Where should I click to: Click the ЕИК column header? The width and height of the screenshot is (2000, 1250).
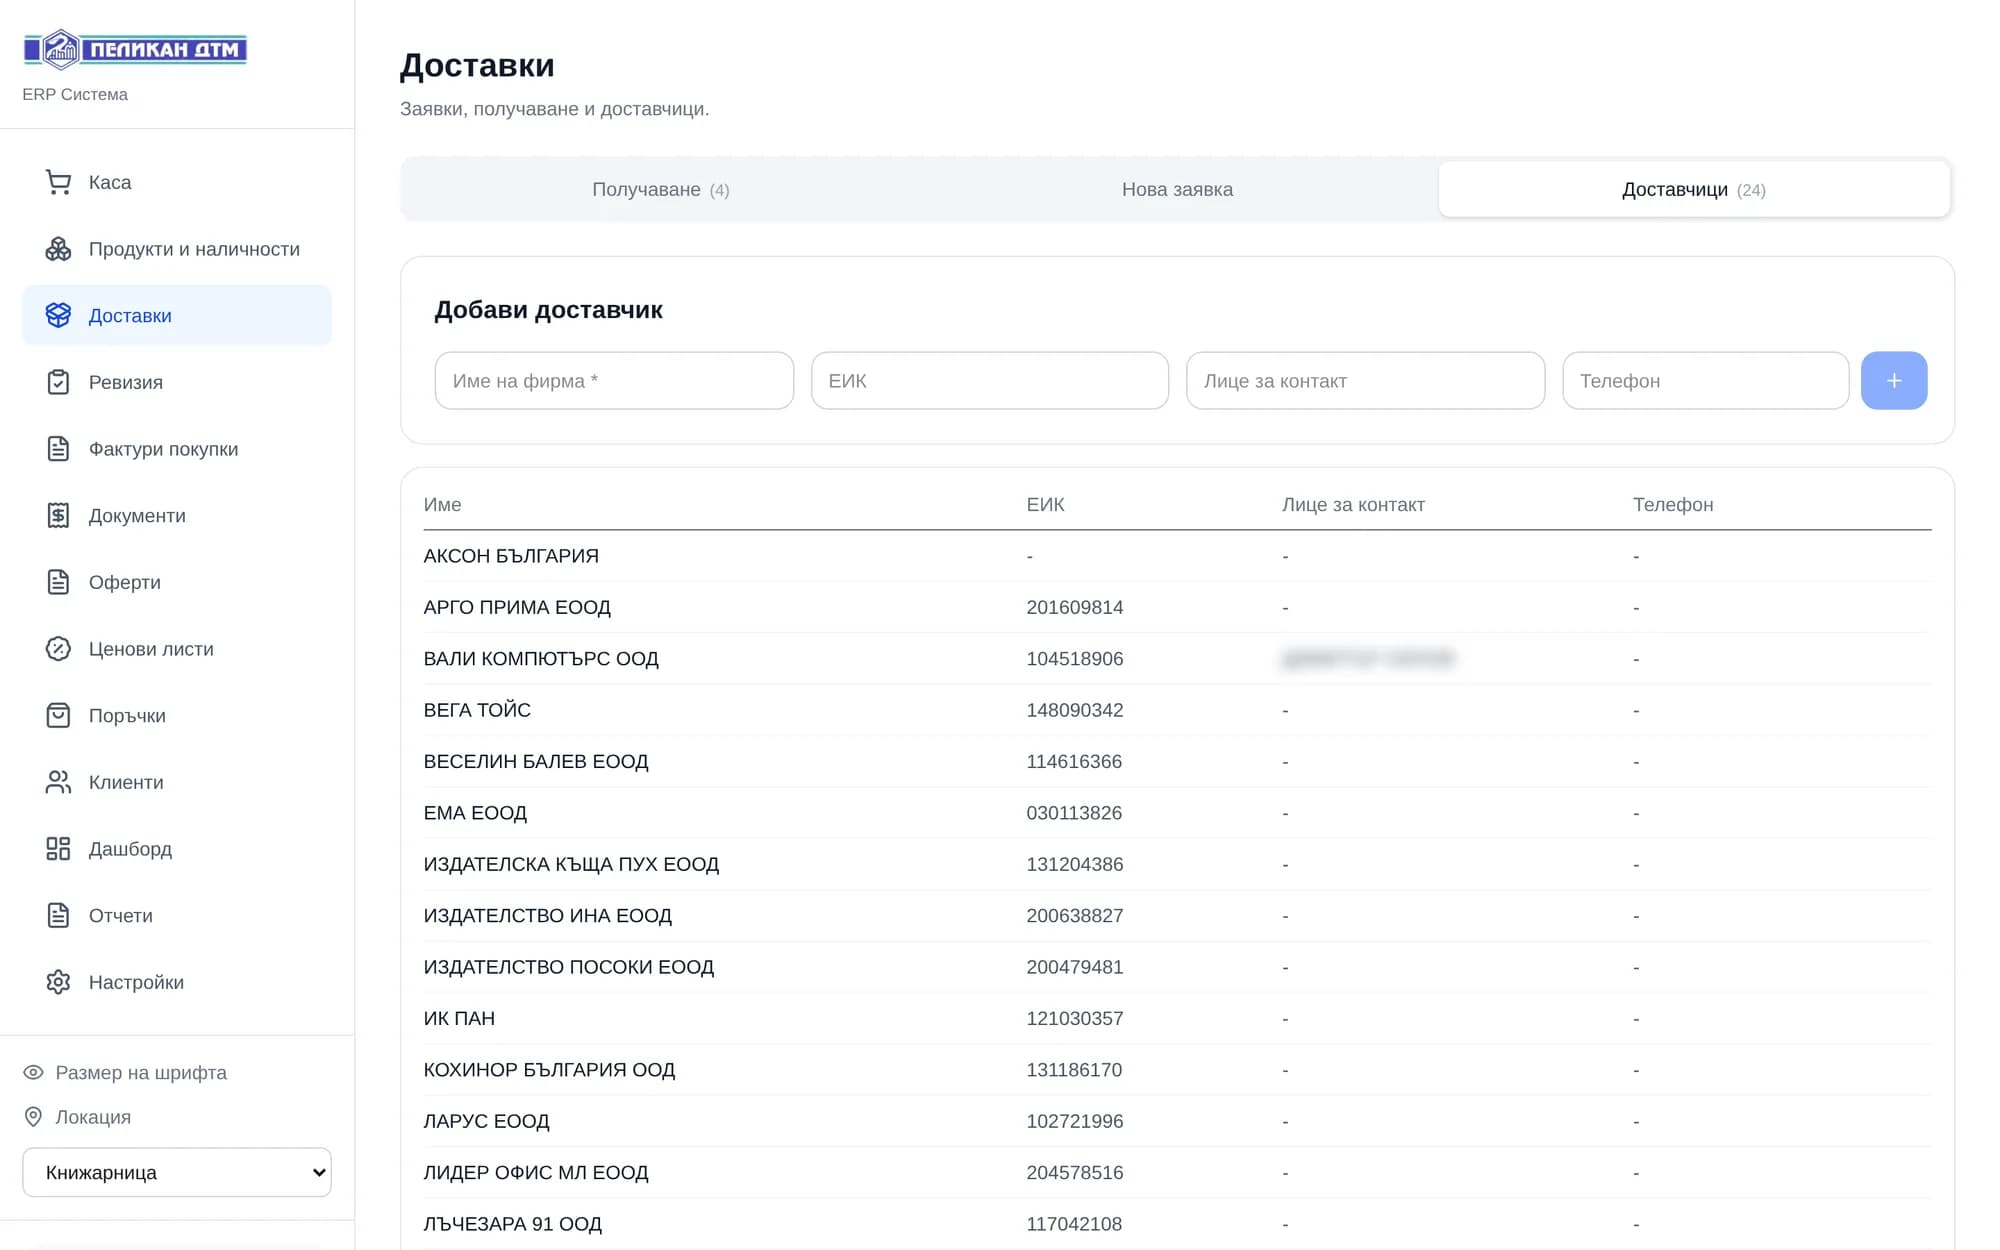1045,504
